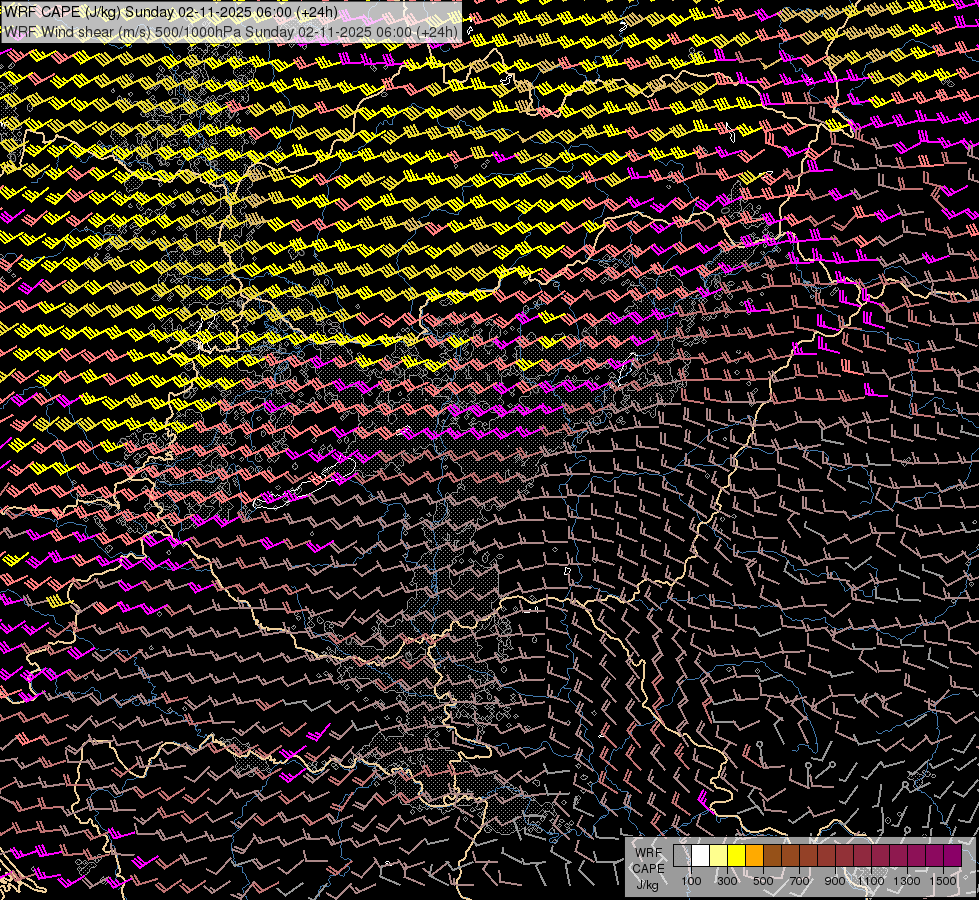Select the pale yellow legend swatch
The height and width of the screenshot is (900, 979).
pyautogui.click(x=718, y=856)
